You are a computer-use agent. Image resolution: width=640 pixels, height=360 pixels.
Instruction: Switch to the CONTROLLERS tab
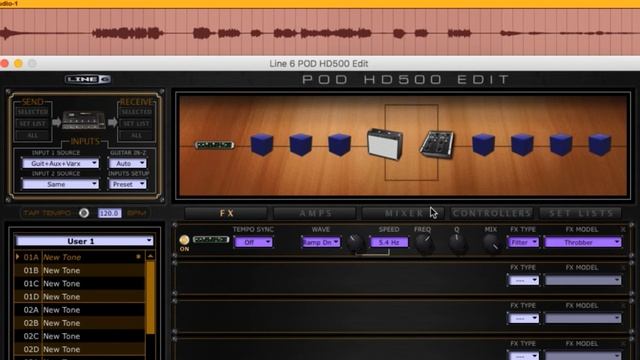pyautogui.click(x=492, y=213)
